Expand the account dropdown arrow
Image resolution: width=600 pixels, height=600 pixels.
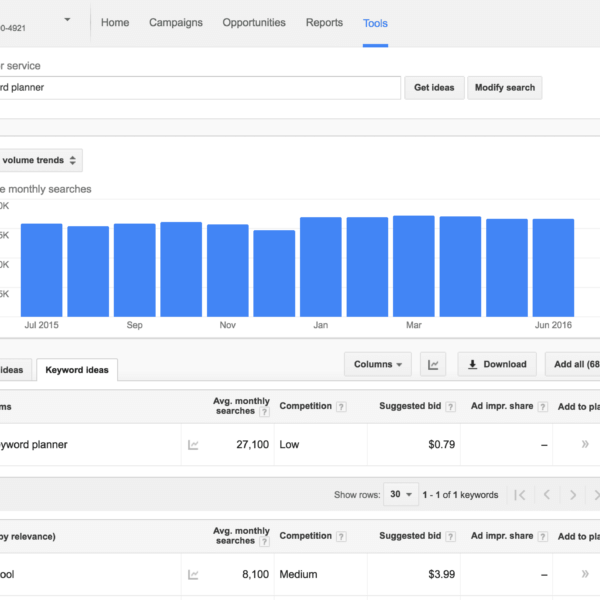click(67, 19)
